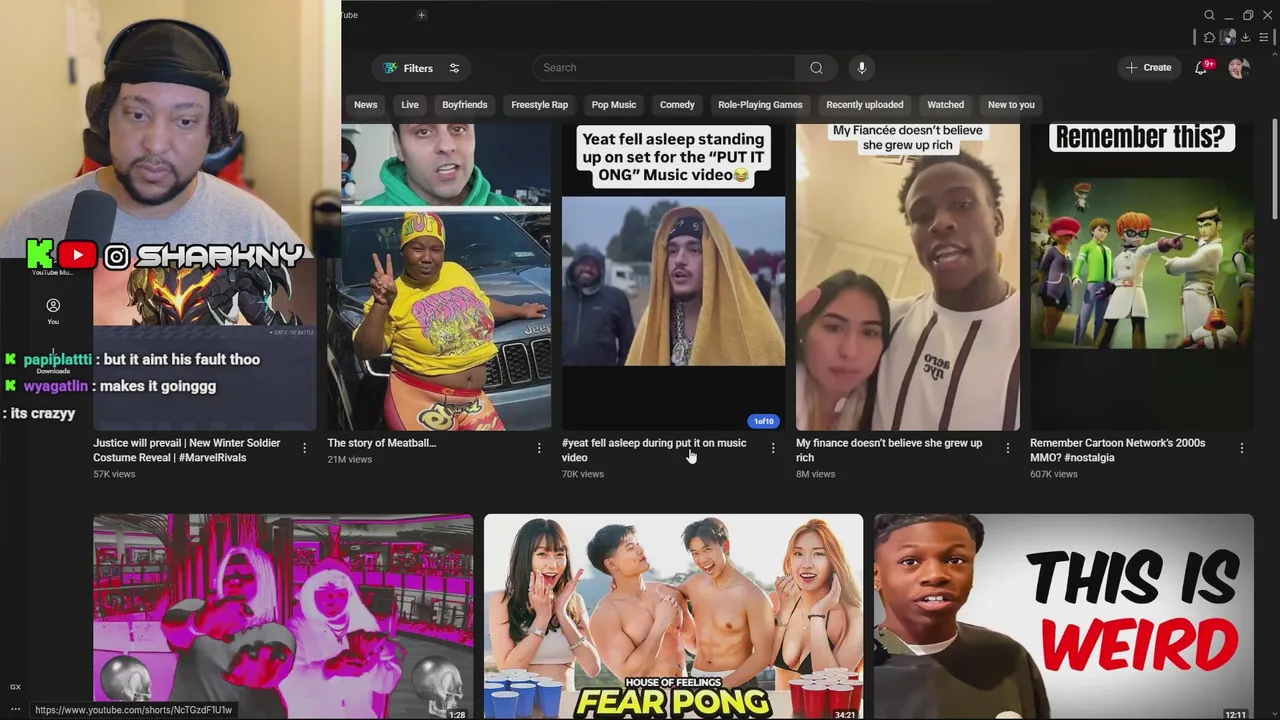This screenshot has width=1280, height=720.
Task: Play the Remember this? cartoon short thumbnail
Action: pos(1142,277)
